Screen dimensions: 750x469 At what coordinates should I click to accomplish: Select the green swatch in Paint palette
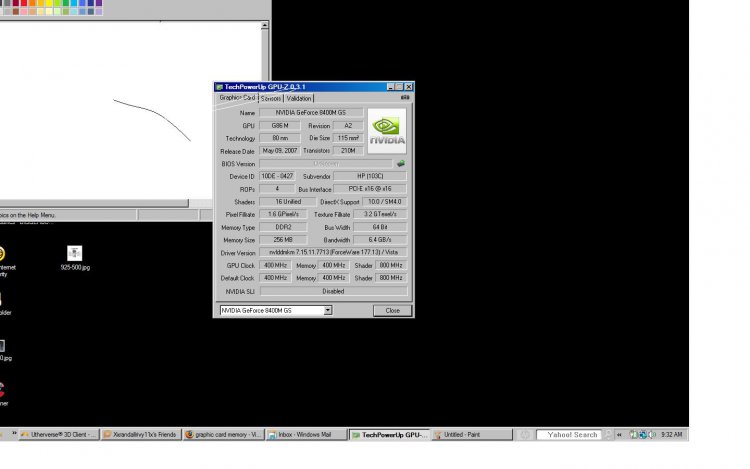(66, 3)
